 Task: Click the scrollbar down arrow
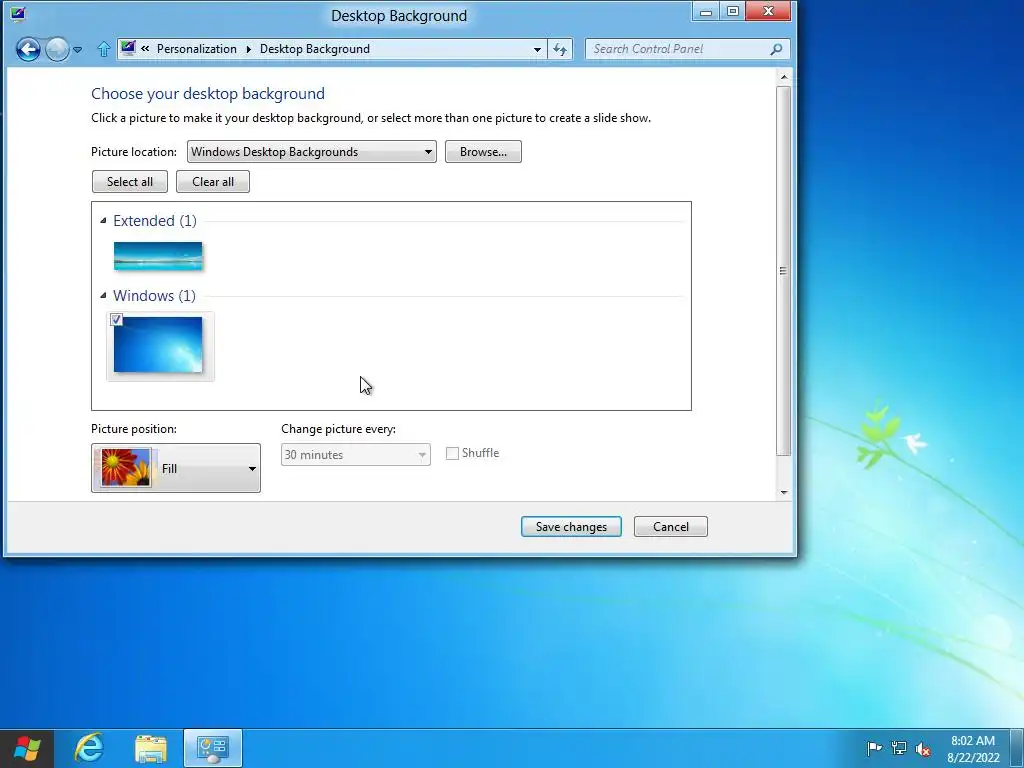(784, 492)
